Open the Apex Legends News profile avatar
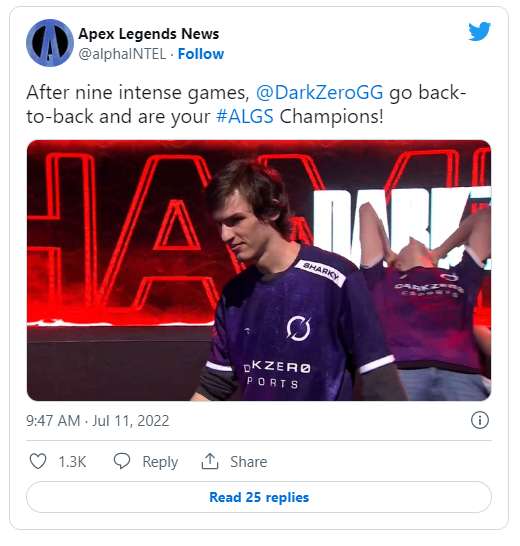The image size is (520, 546). [50, 43]
